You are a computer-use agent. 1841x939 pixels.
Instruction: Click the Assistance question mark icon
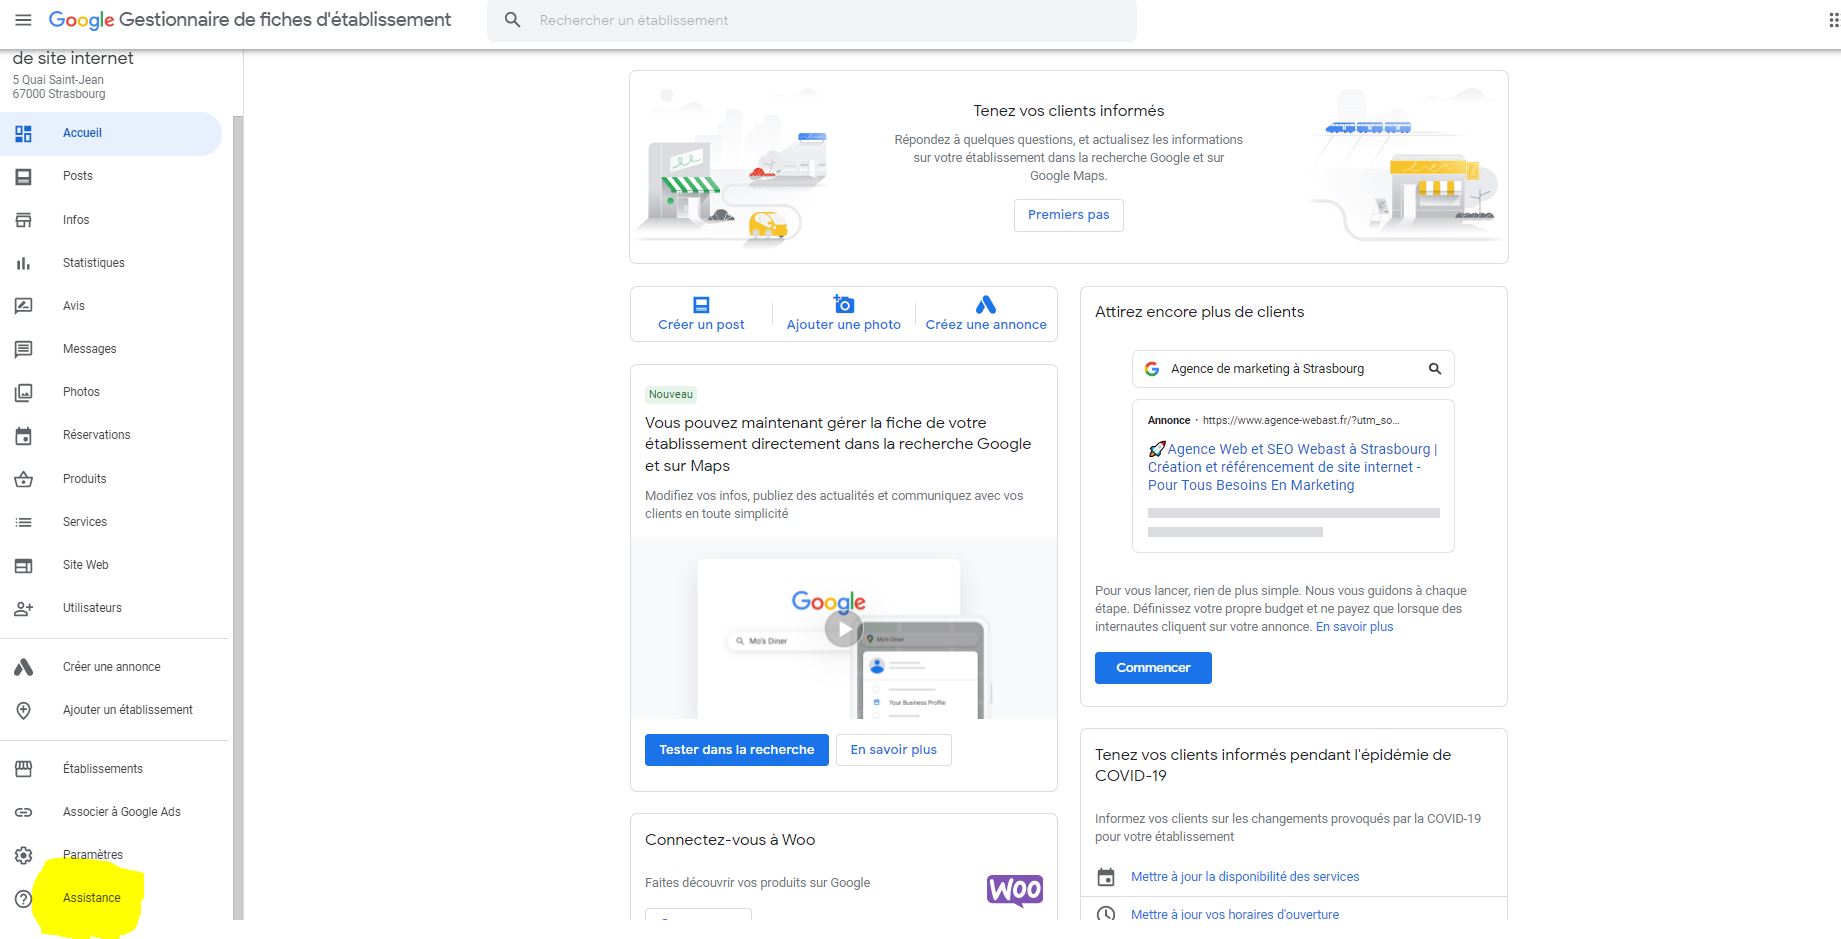coord(23,898)
